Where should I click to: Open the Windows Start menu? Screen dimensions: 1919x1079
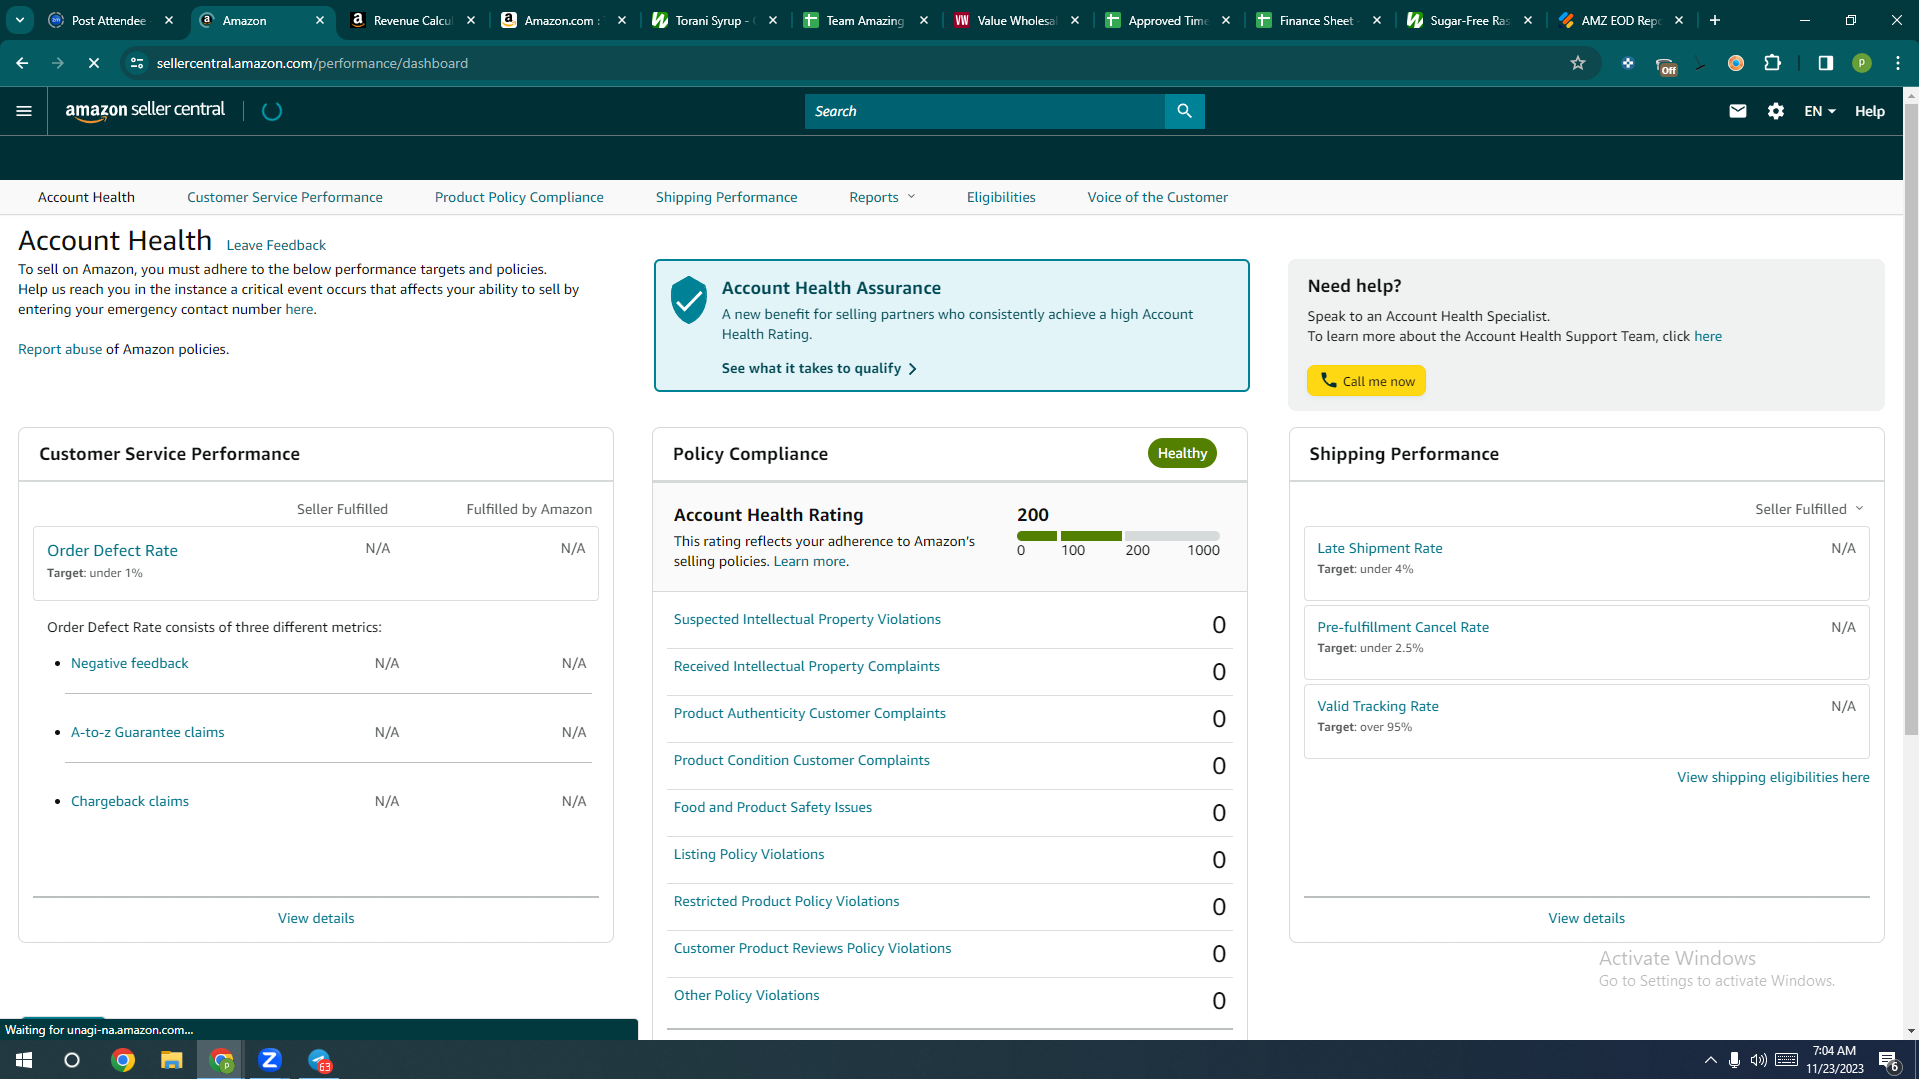24,1060
